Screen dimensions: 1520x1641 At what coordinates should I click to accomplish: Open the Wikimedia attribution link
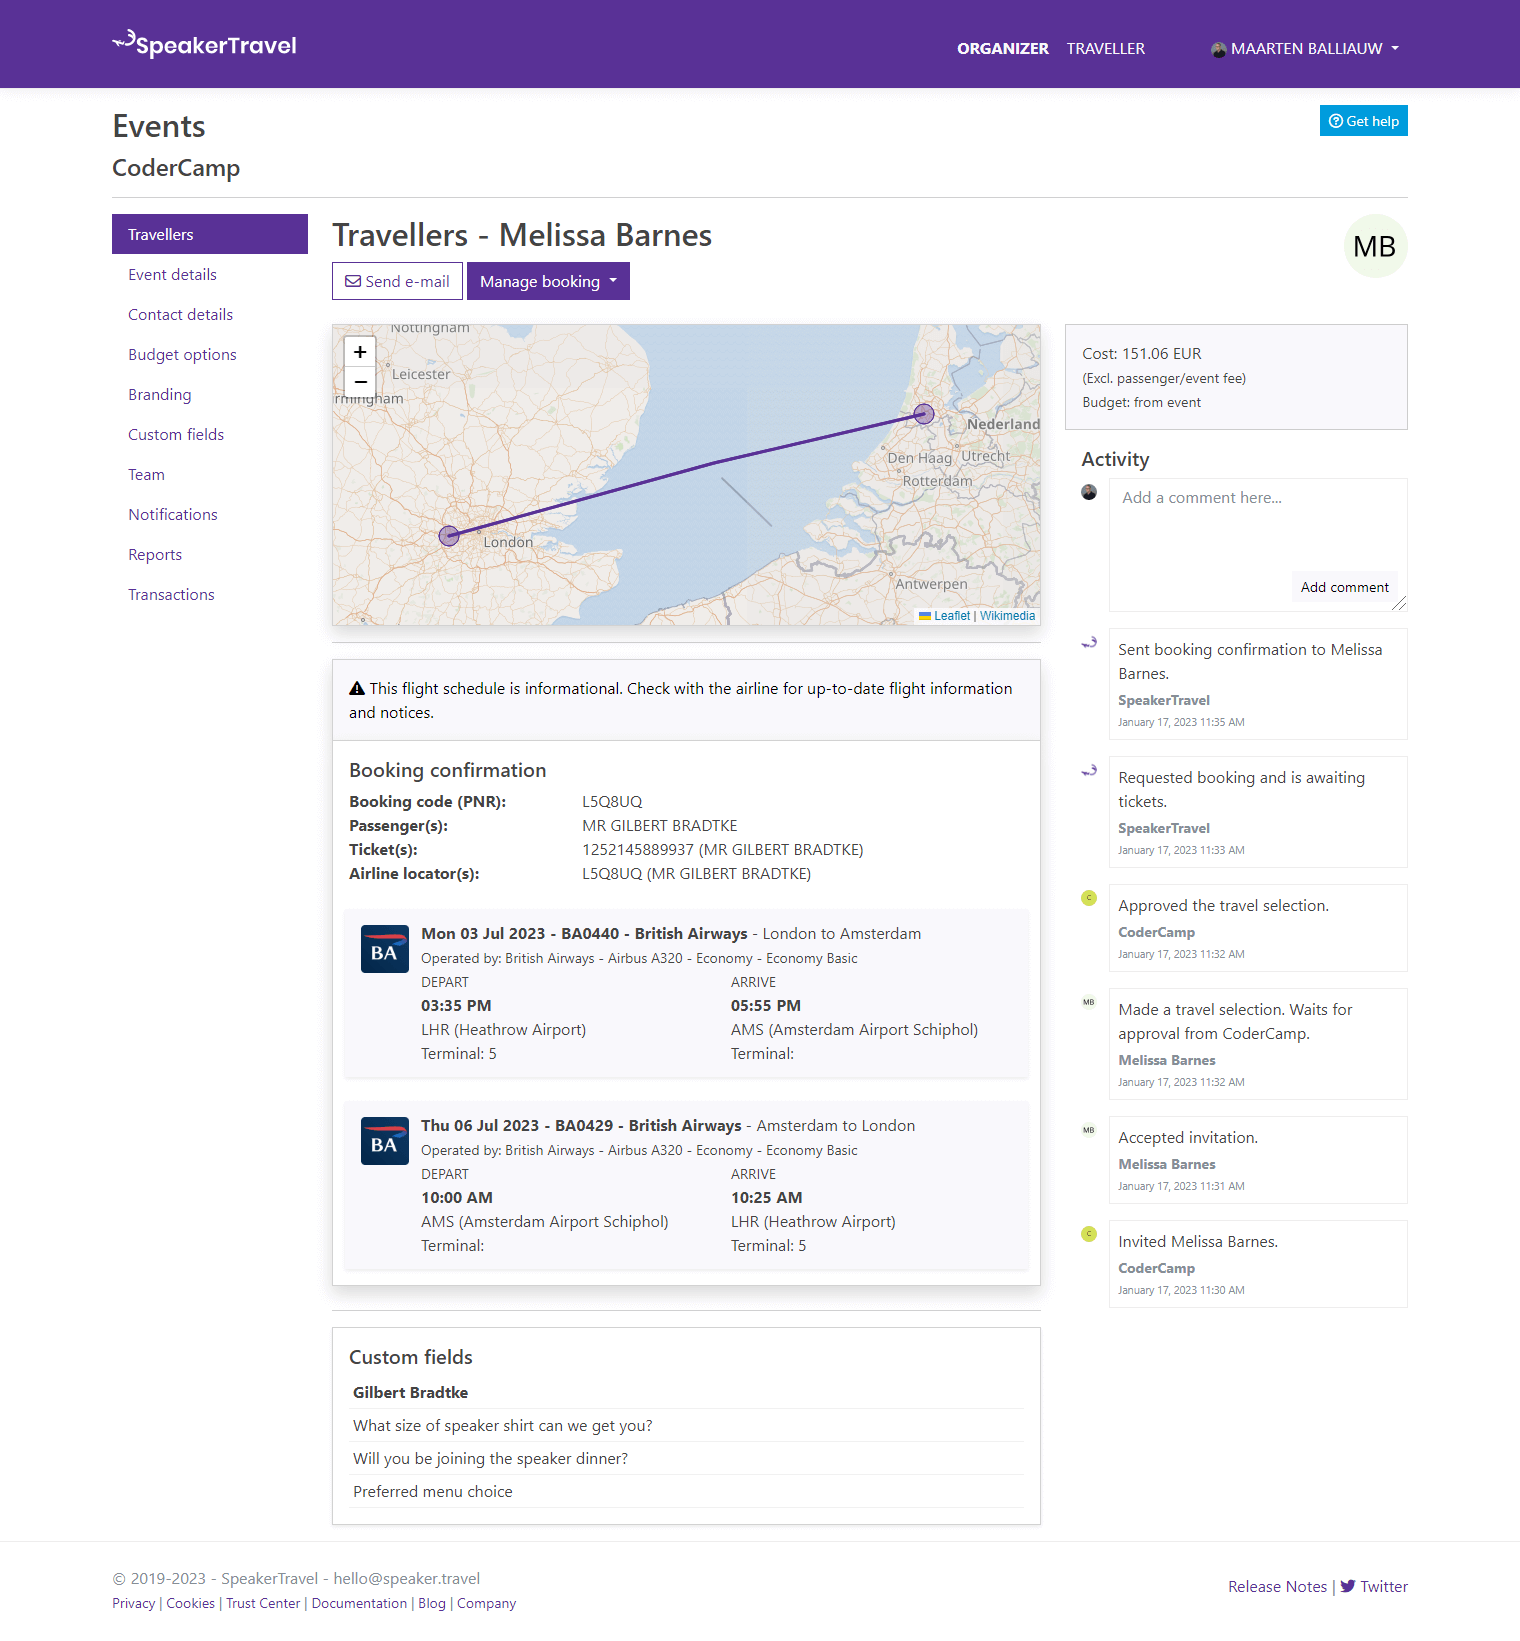tap(1007, 616)
